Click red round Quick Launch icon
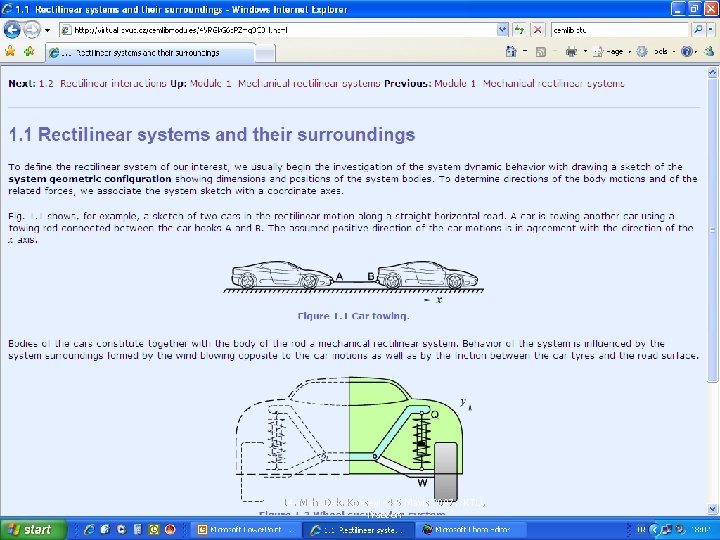The image size is (720, 540). [x=170, y=529]
